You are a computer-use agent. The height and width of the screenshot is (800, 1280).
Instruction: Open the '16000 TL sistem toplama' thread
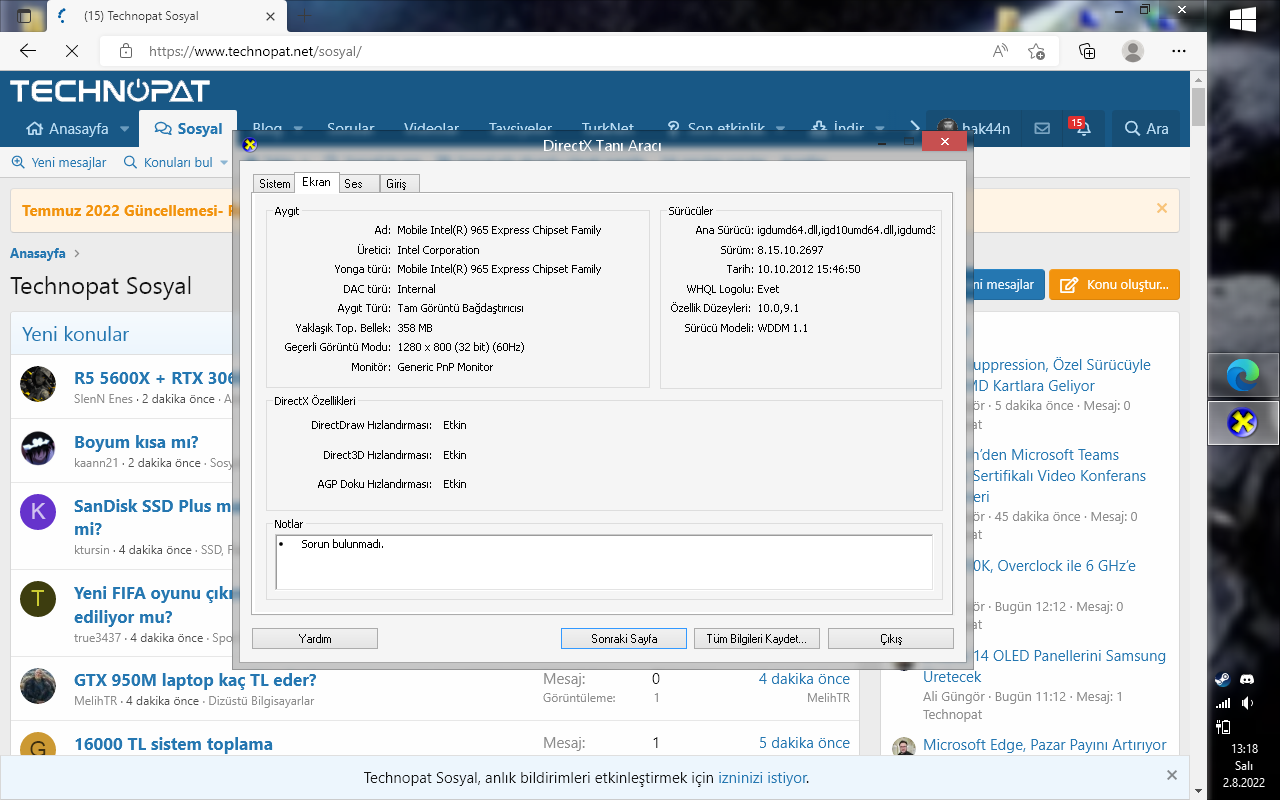pos(173,744)
